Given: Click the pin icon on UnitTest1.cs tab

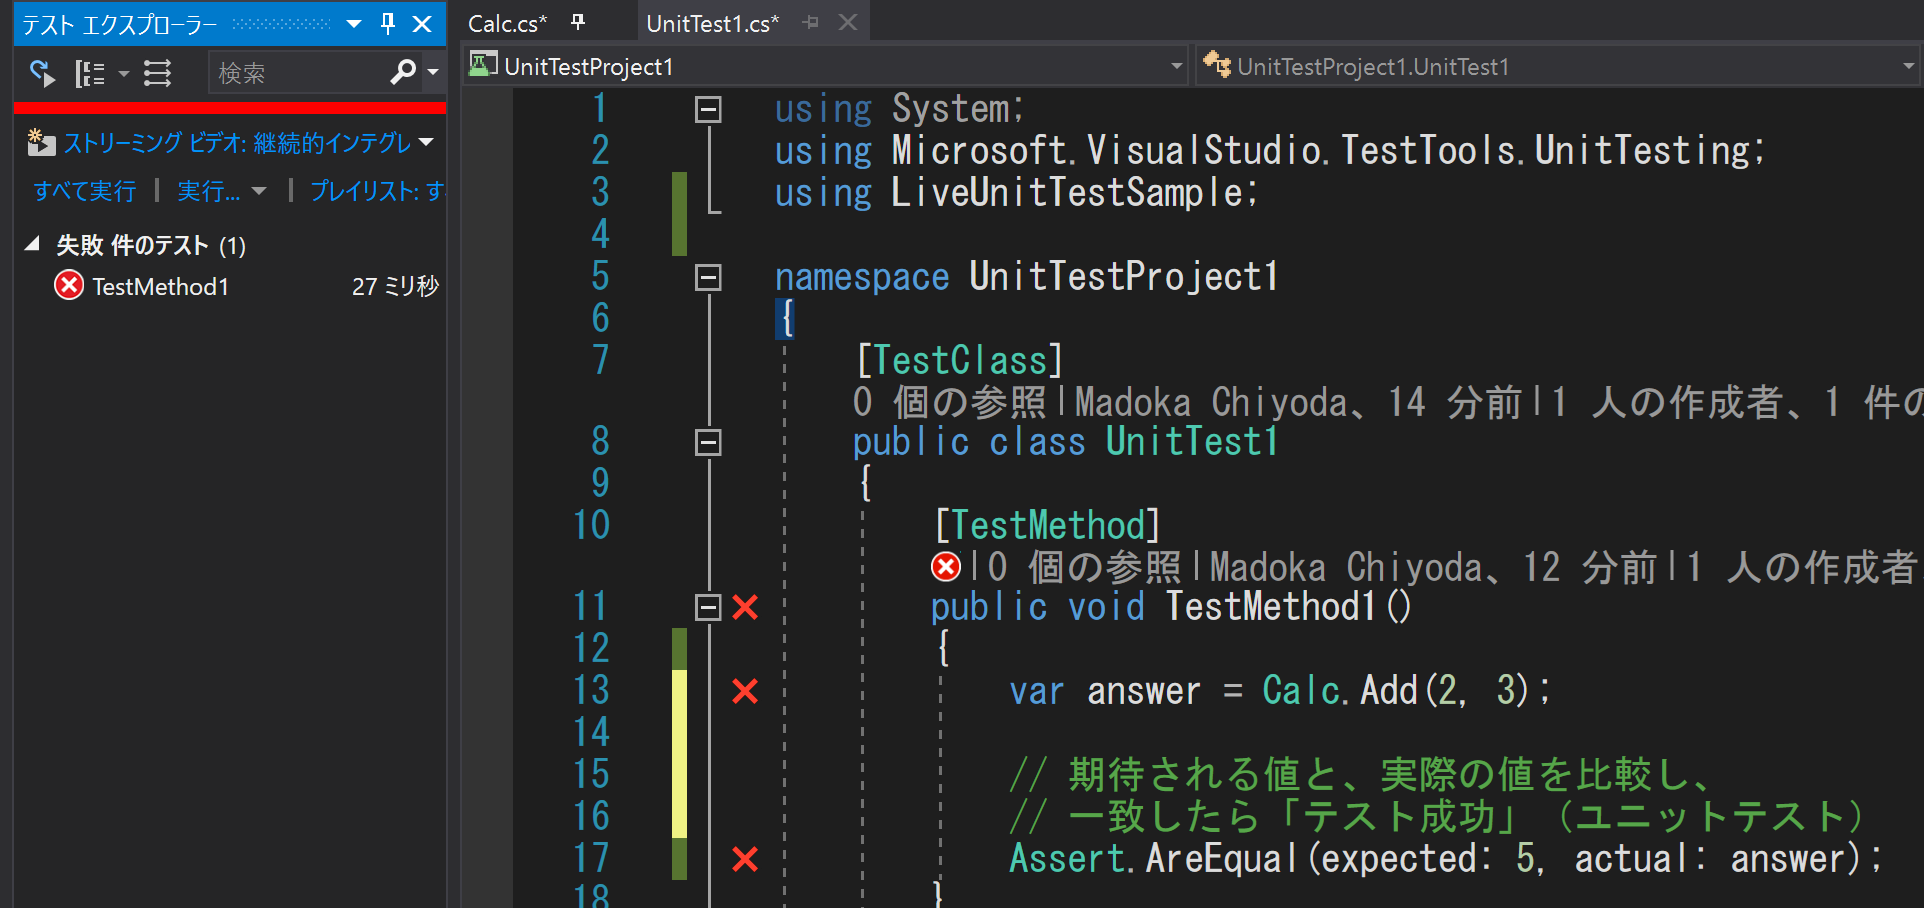Looking at the screenshot, I should click(x=811, y=22).
